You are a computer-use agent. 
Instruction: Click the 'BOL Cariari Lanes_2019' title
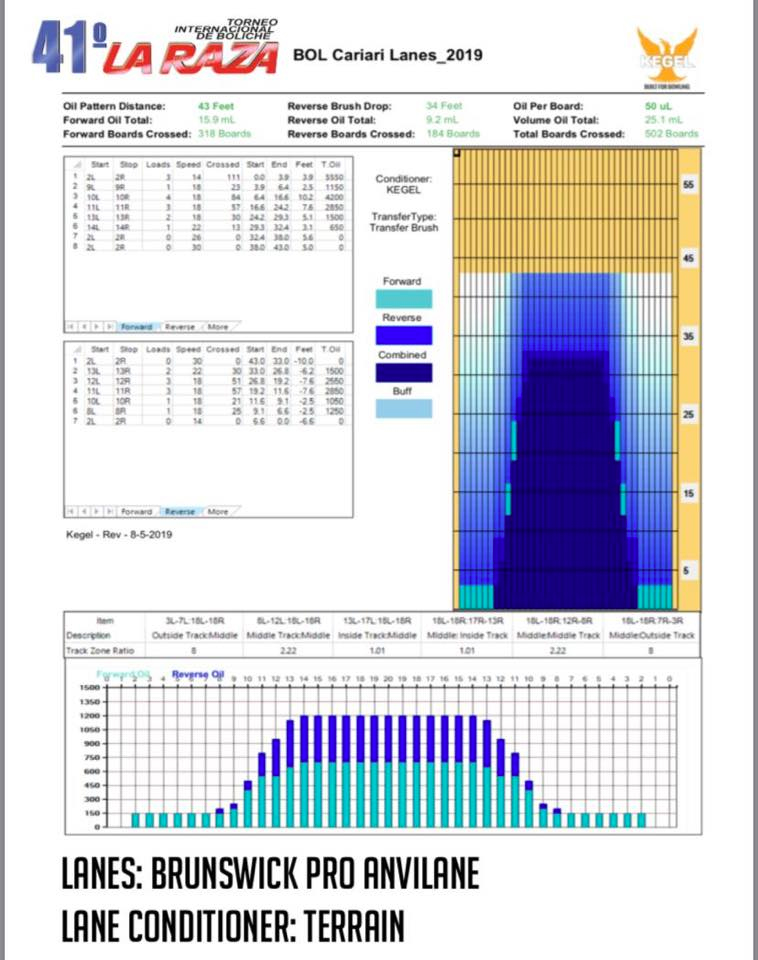click(388, 55)
